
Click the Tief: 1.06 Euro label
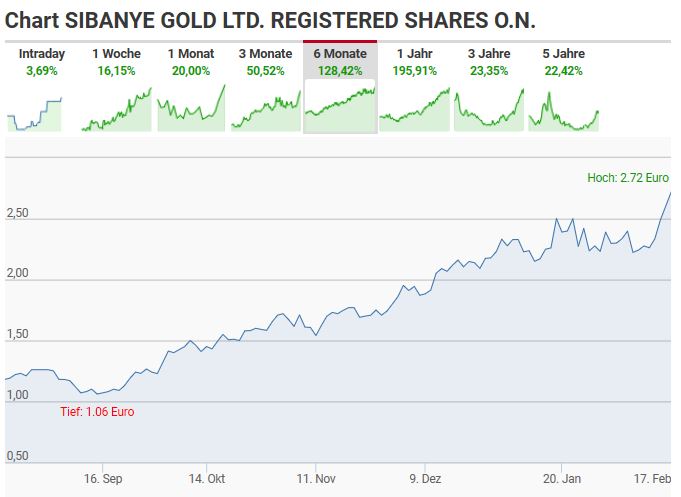[97, 411]
